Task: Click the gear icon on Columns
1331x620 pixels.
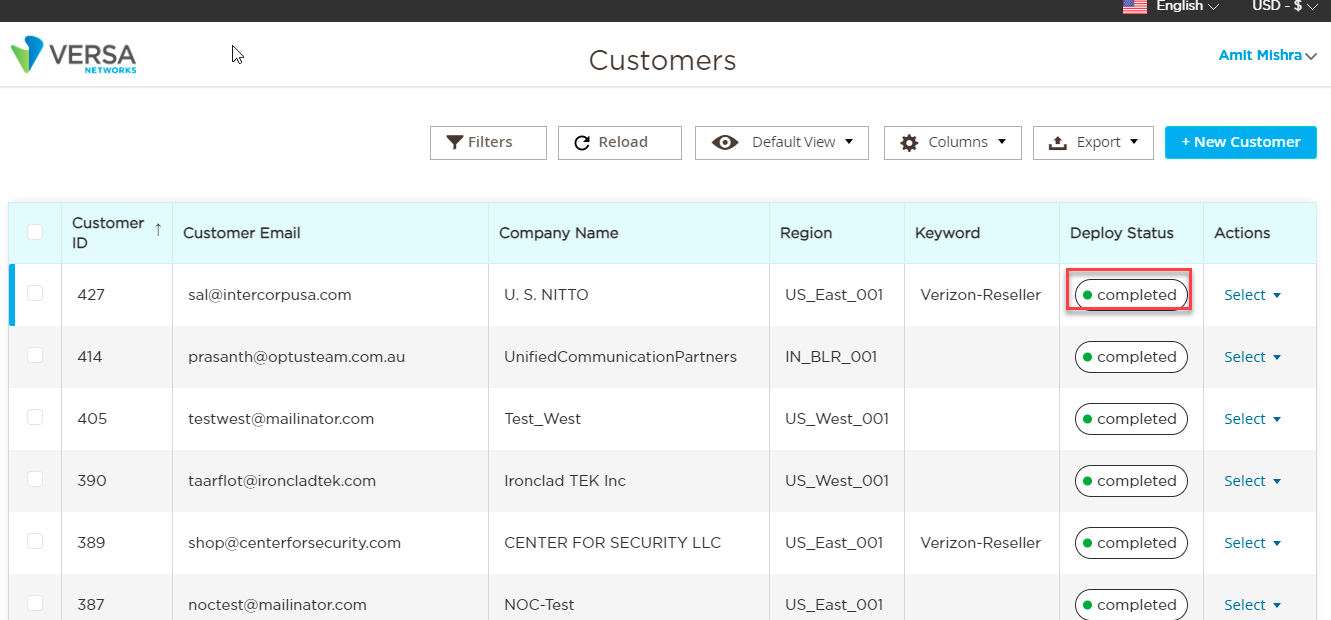Action: click(909, 143)
